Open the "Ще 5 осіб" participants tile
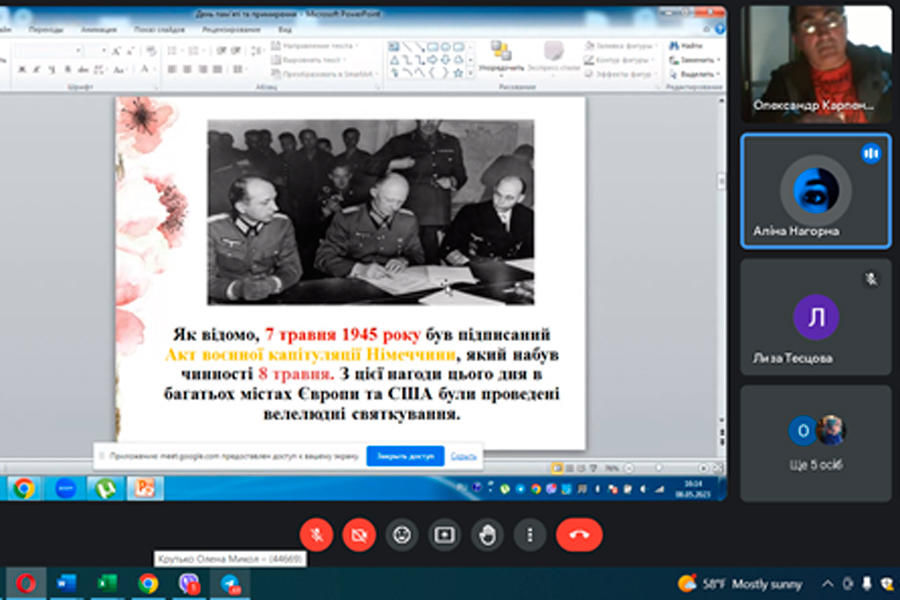The image size is (900, 600). [x=815, y=443]
